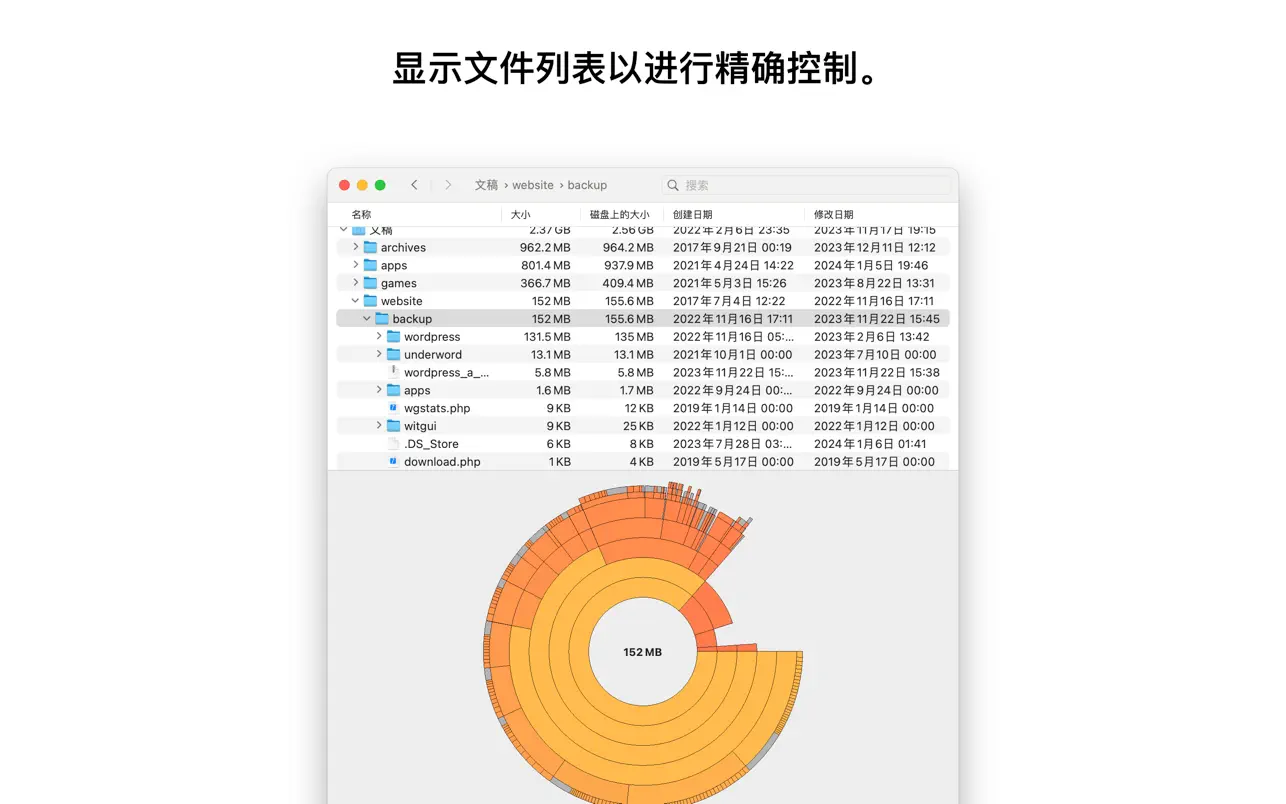
Task: Click the wordpress folder icon
Action: coord(394,337)
